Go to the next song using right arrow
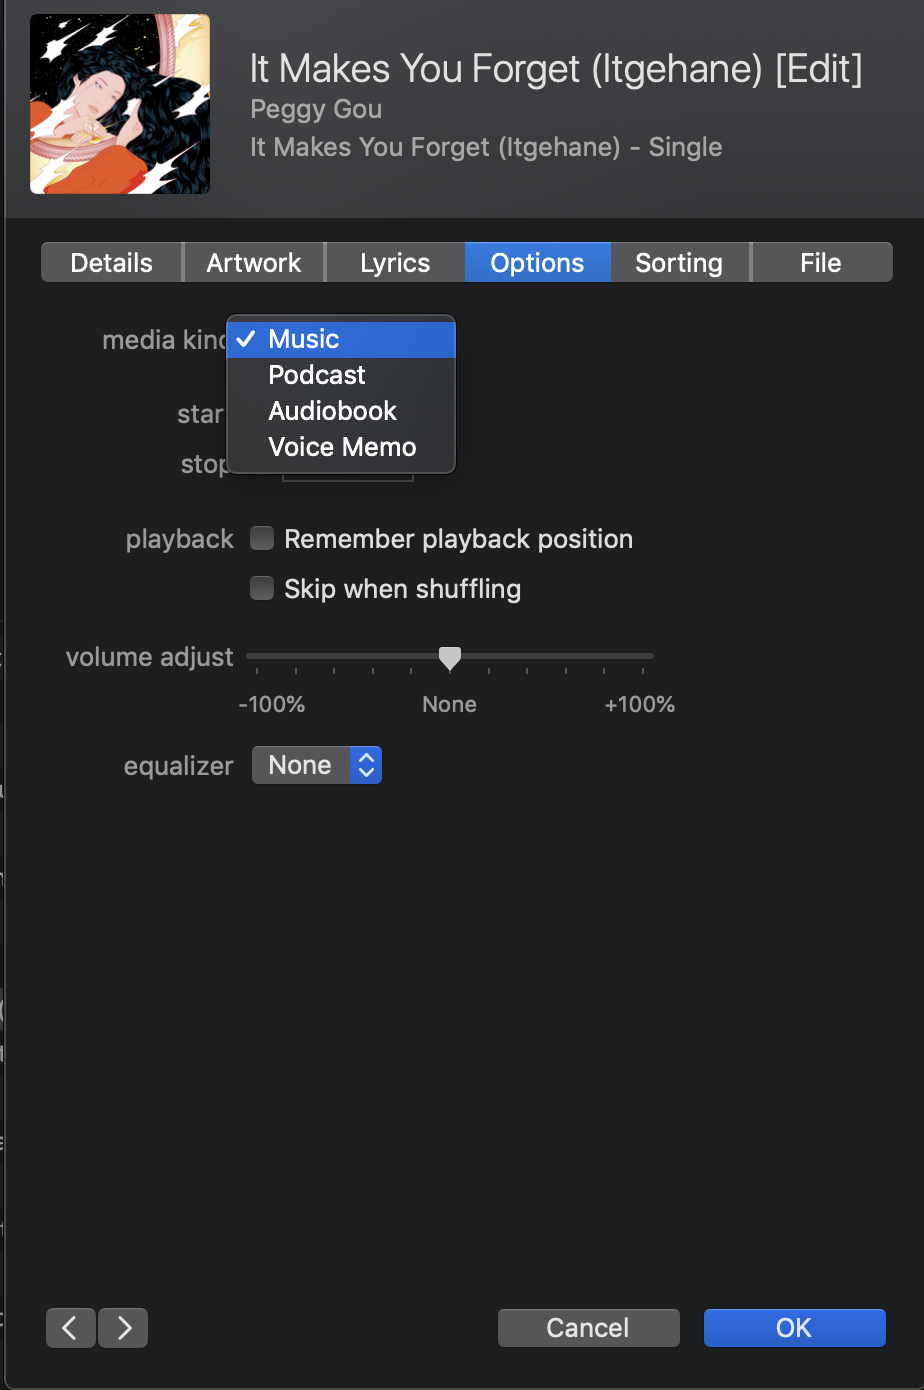 (x=124, y=1328)
